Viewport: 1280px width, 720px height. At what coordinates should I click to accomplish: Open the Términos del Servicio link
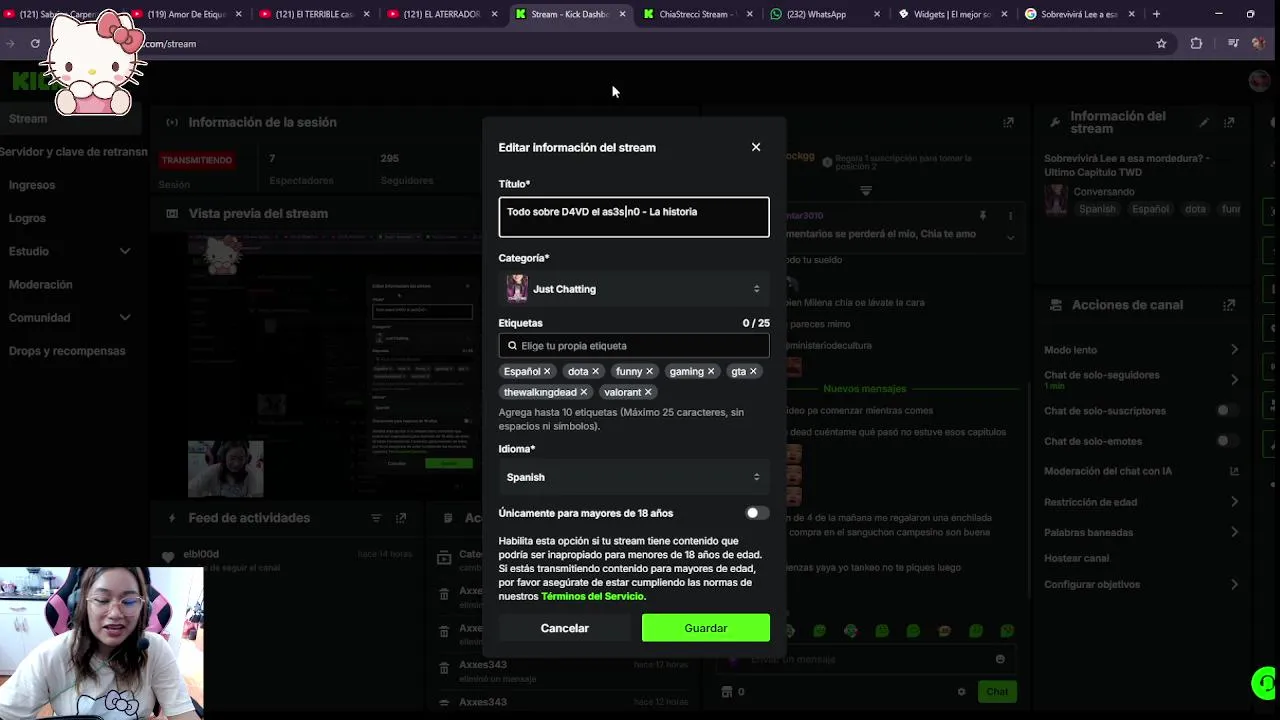[x=593, y=596]
